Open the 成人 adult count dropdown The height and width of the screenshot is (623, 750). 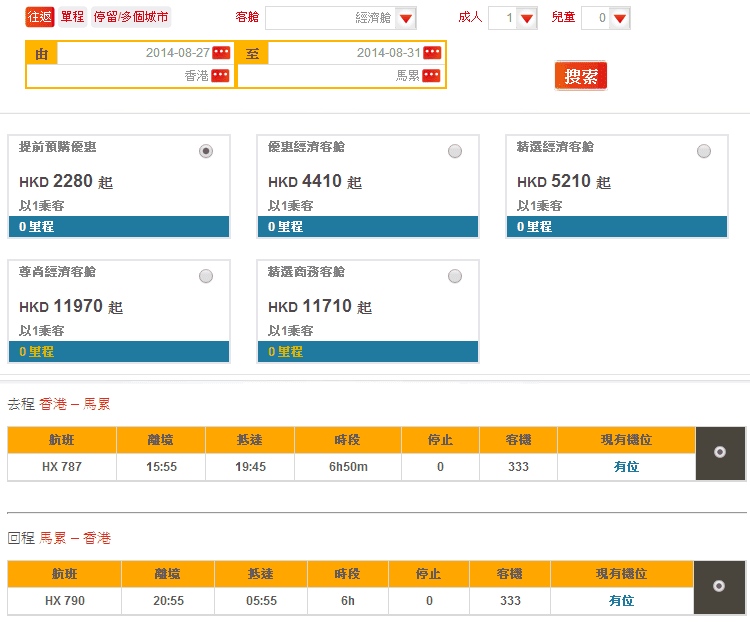(x=527, y=18)
